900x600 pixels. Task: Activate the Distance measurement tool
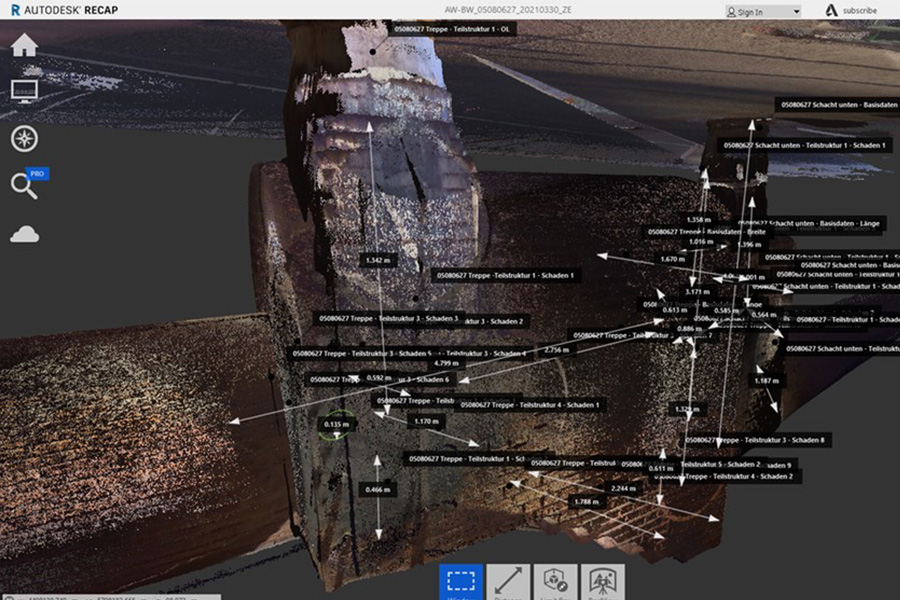[508, 583]
